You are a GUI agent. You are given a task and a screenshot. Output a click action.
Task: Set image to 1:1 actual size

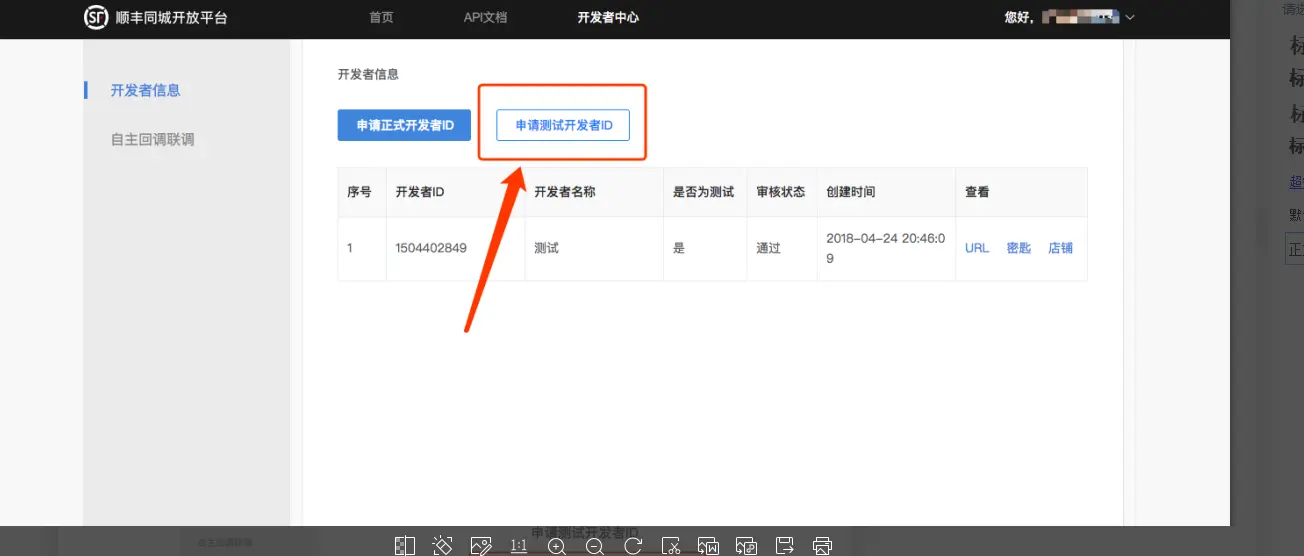(x=519, y=545)
